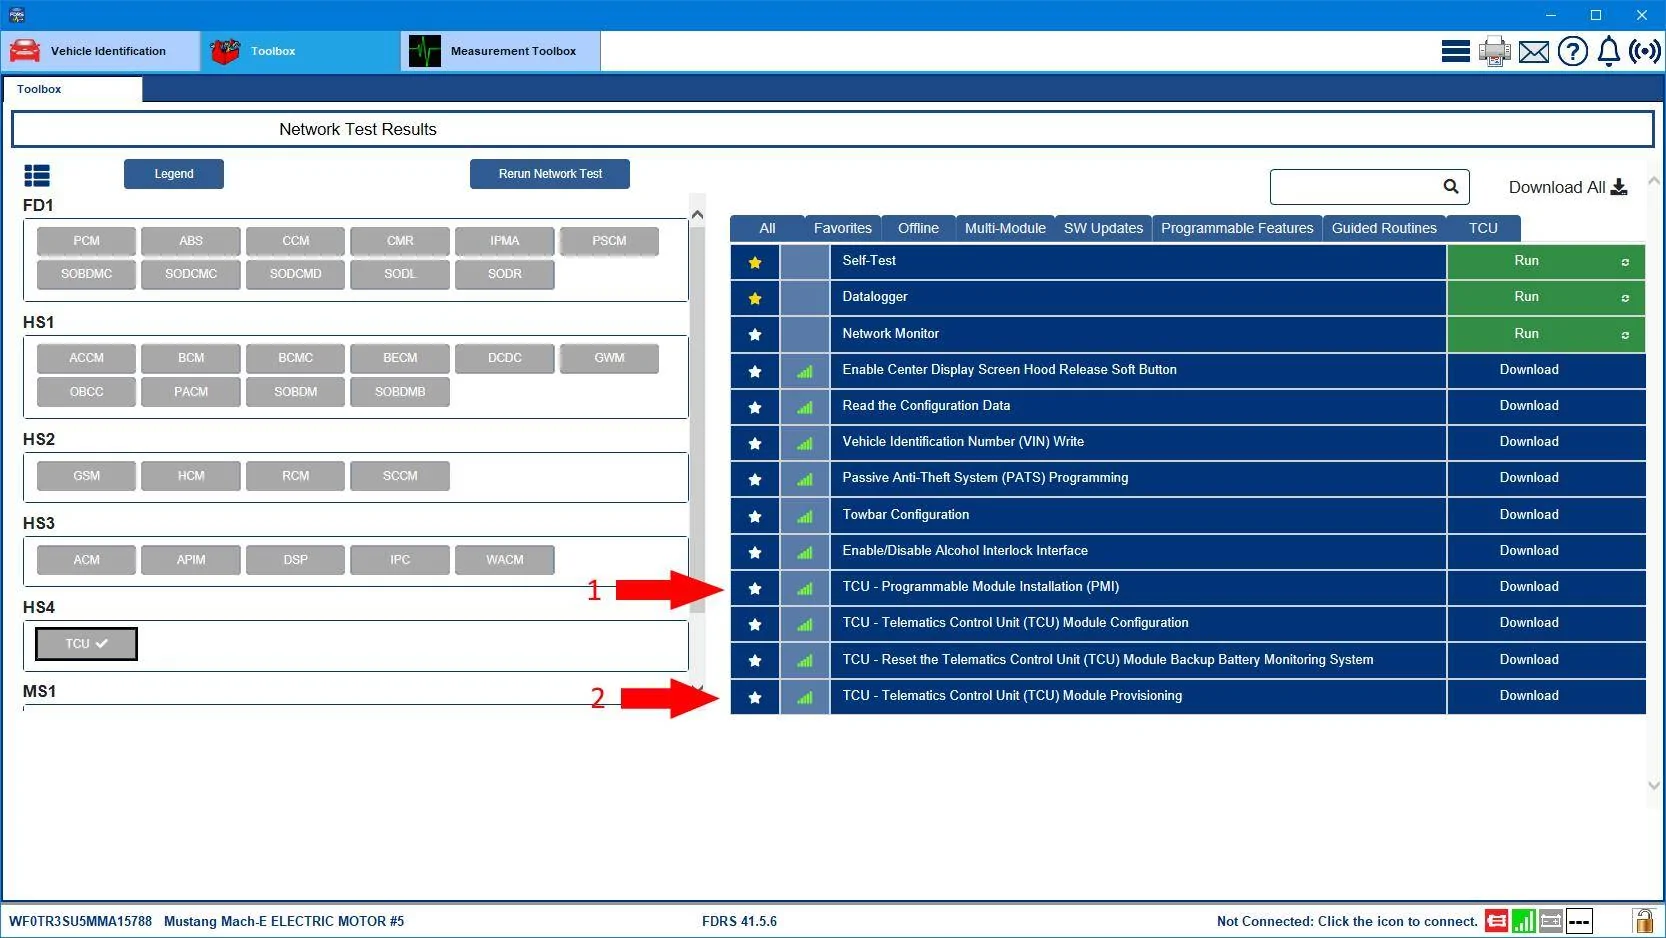1666x938 pixels.
Task: Click signal icon in TCU Module Configuration row
Action: tap(805, 624)
